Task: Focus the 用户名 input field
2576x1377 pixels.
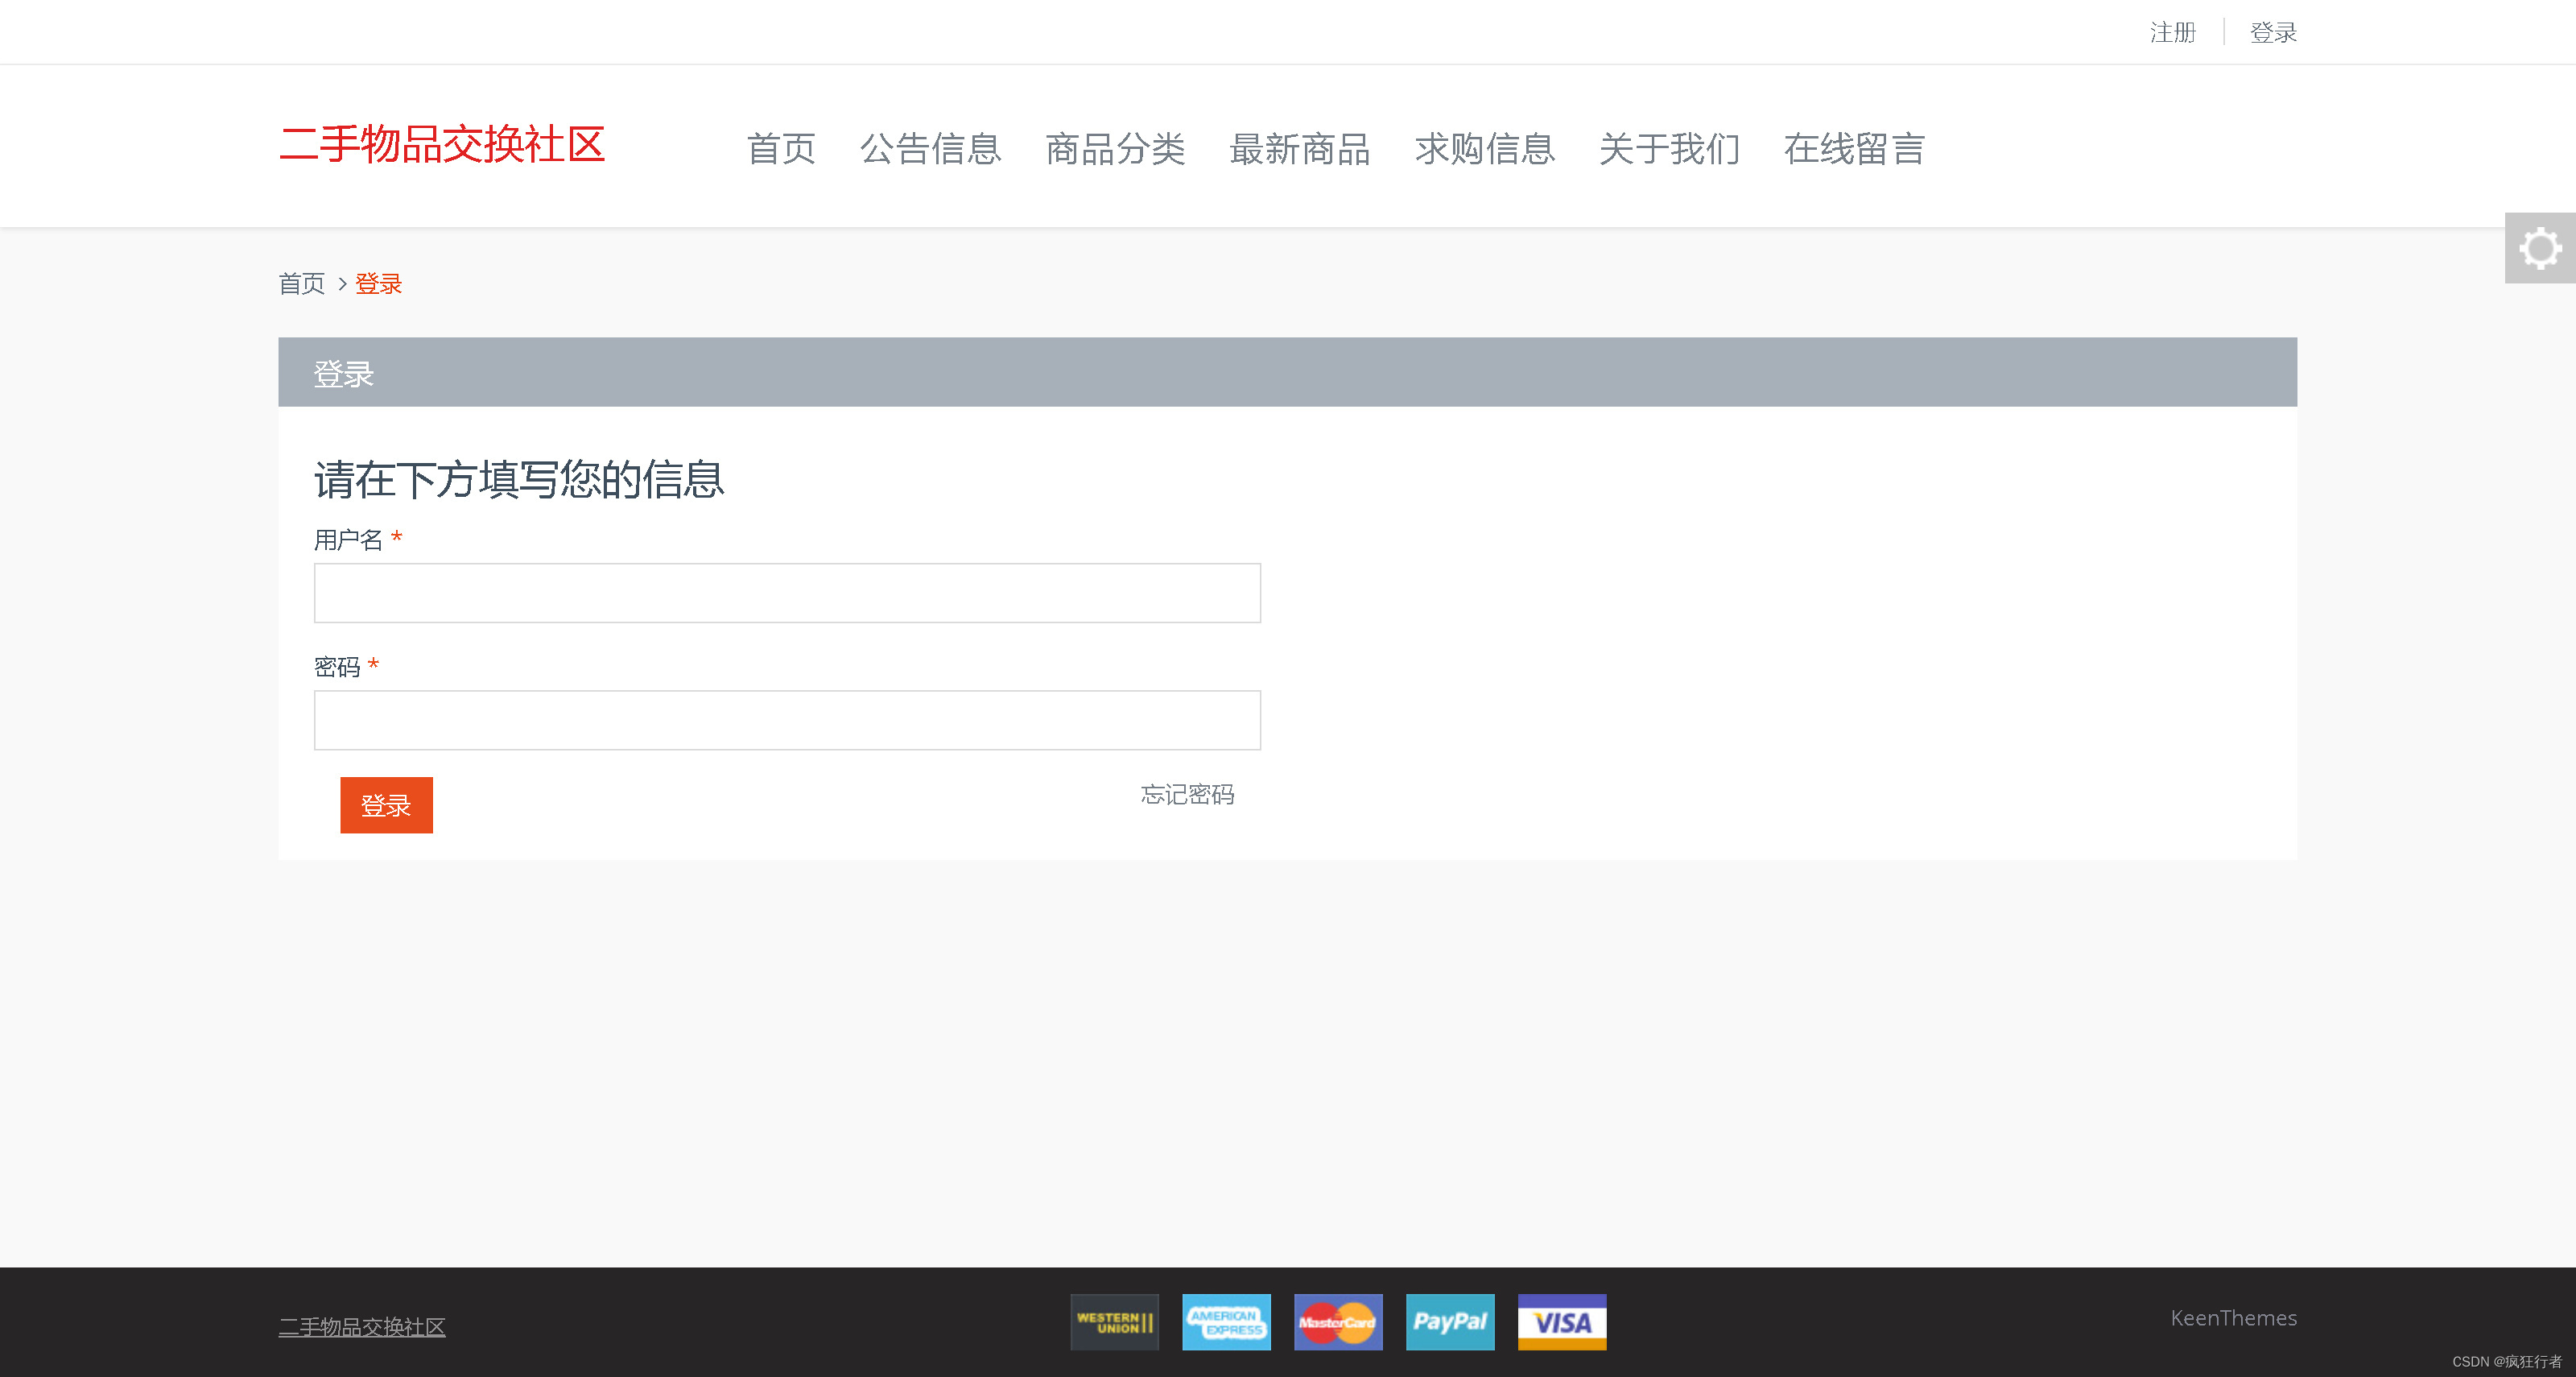Action: 787,593
